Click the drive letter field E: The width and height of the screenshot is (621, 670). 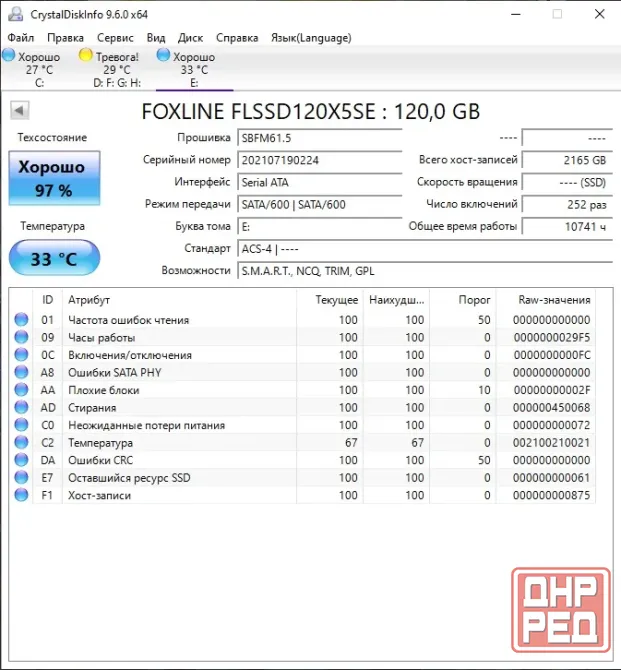(320, 226)
